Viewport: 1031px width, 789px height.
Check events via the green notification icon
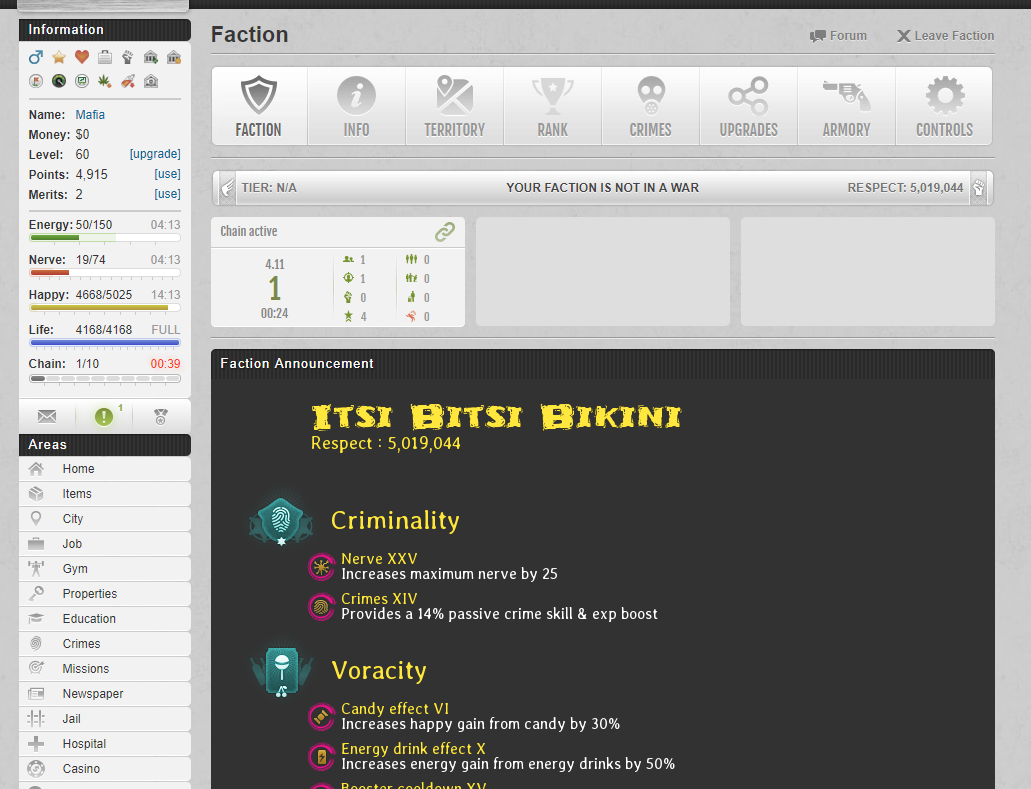click(x=104, y=416)
